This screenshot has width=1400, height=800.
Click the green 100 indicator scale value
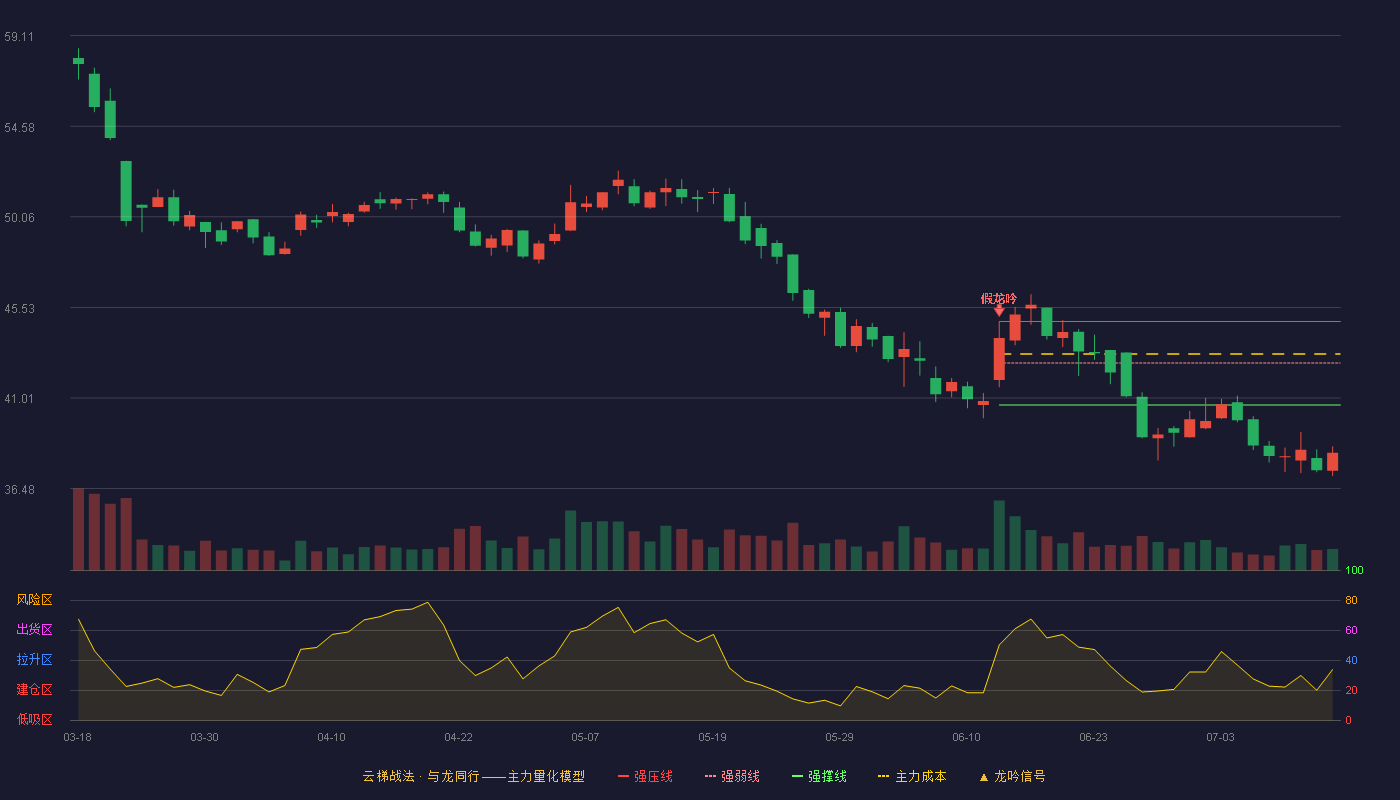click(x=1355, y=570)
